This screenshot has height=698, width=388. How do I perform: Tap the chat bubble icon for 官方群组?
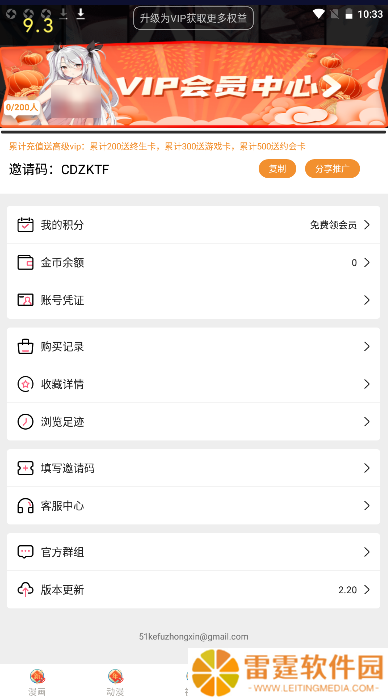(x=25, y=552)
